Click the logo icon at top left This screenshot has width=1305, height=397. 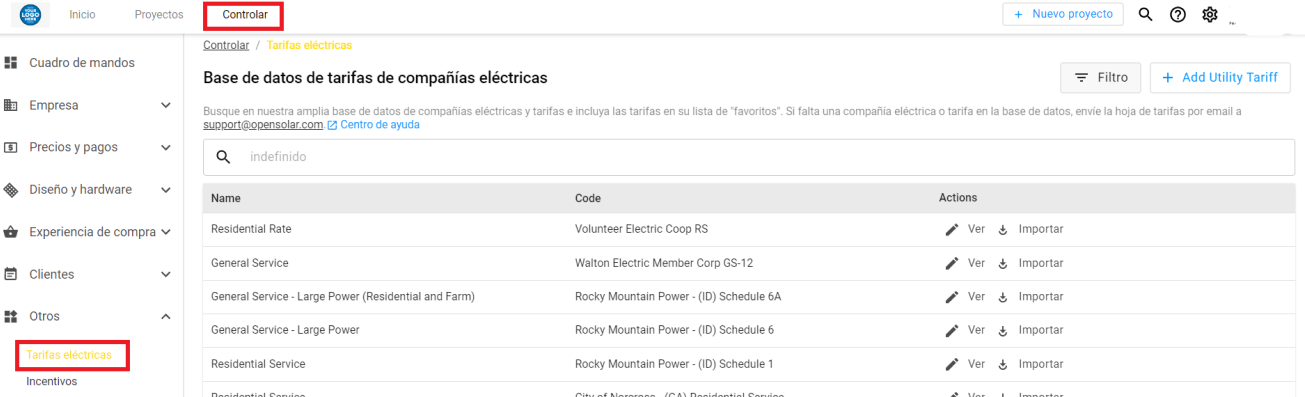click(30, 15)
